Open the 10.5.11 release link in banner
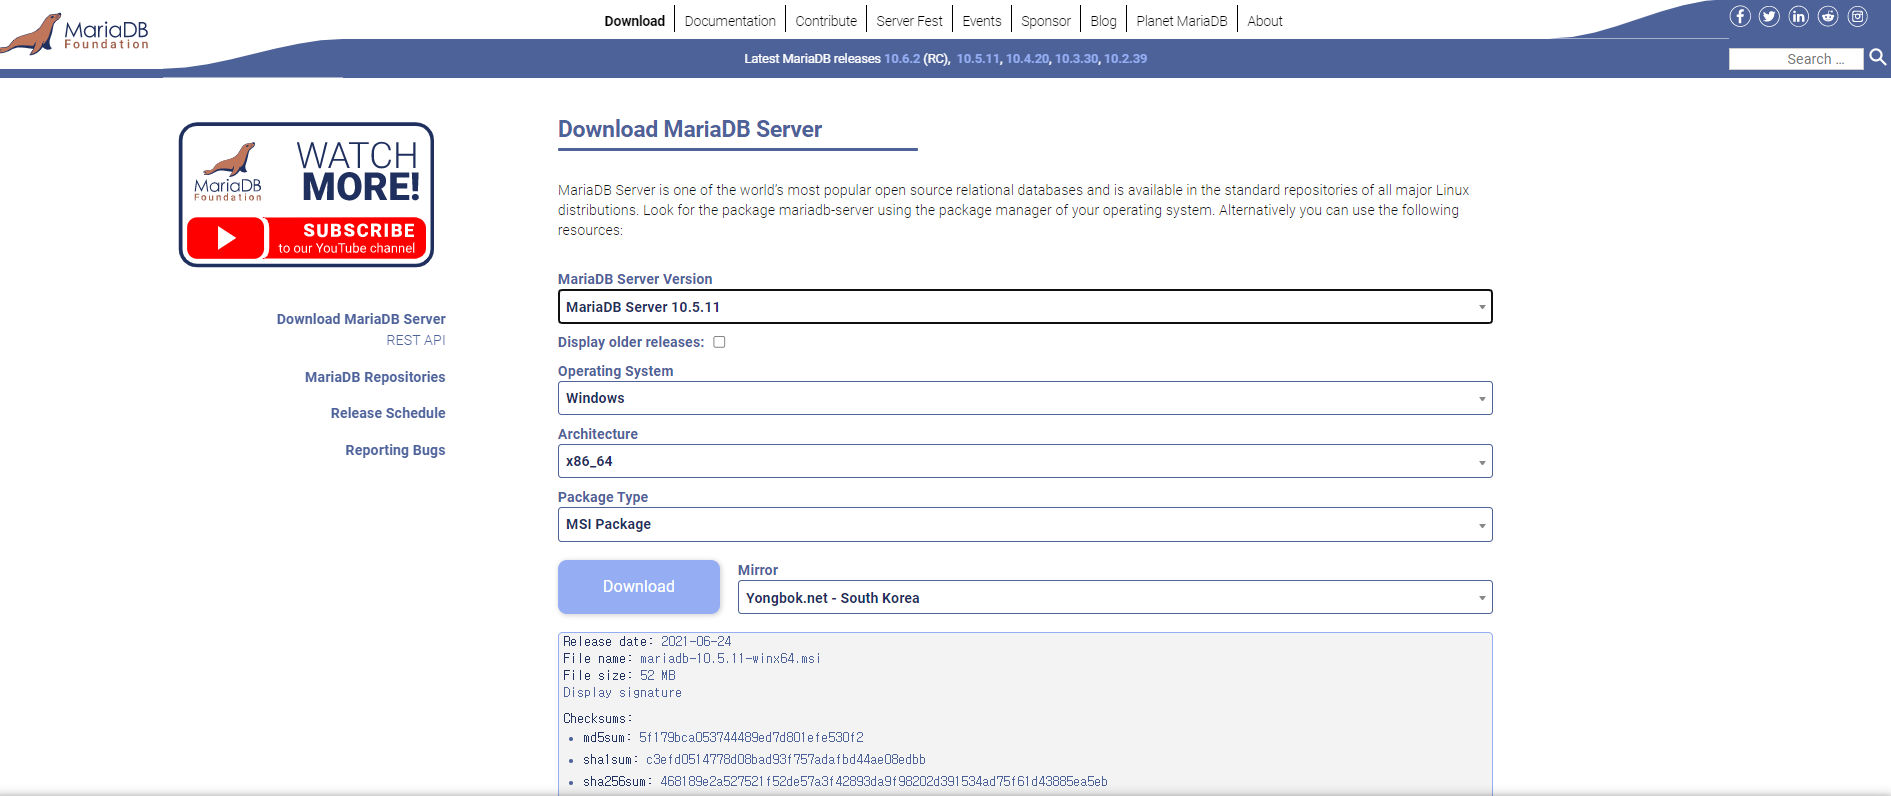Screen dimensions: 1891x796 [978, 59]
